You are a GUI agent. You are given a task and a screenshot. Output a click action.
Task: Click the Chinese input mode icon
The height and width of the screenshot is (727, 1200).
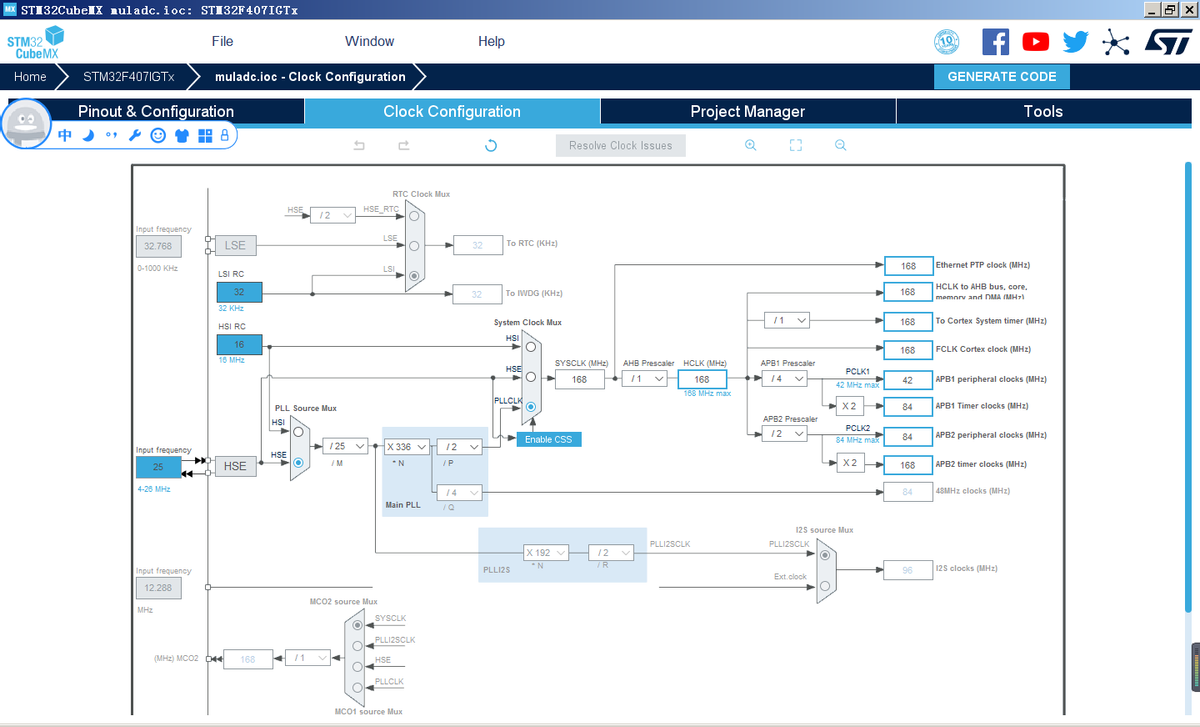65,135
